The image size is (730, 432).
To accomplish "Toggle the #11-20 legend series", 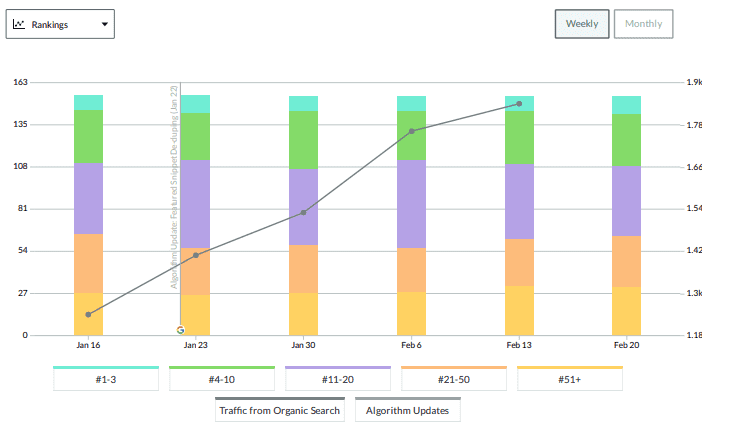I will 338,380.
